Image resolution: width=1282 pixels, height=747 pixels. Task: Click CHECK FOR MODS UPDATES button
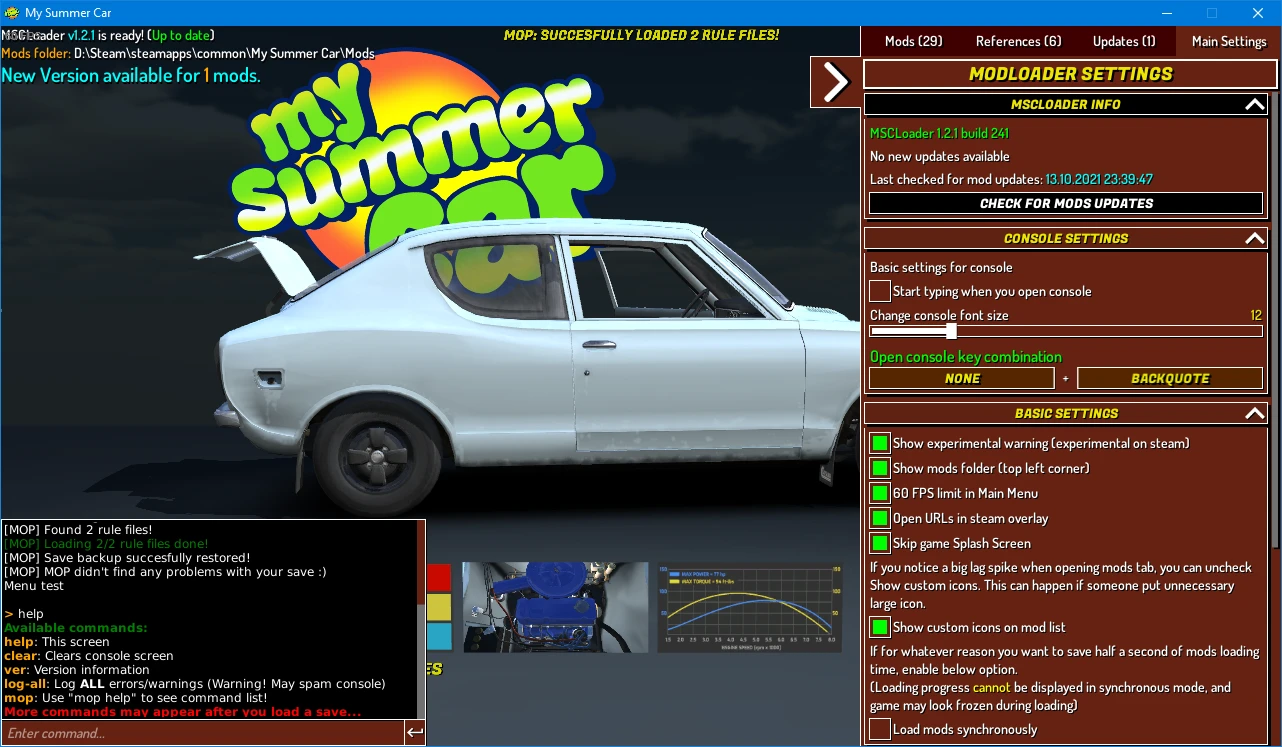click(x=1066, y=203)
